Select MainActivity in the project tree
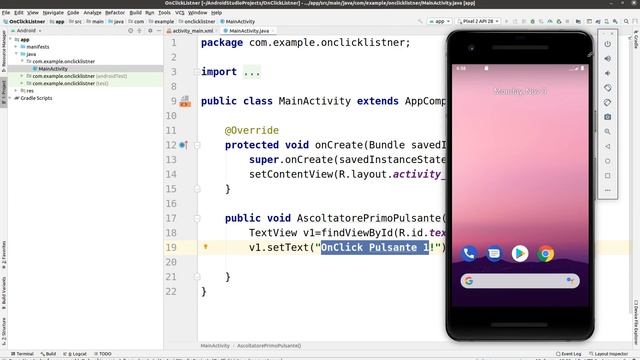This screenshot has width=640, height=360. (53, 69)
